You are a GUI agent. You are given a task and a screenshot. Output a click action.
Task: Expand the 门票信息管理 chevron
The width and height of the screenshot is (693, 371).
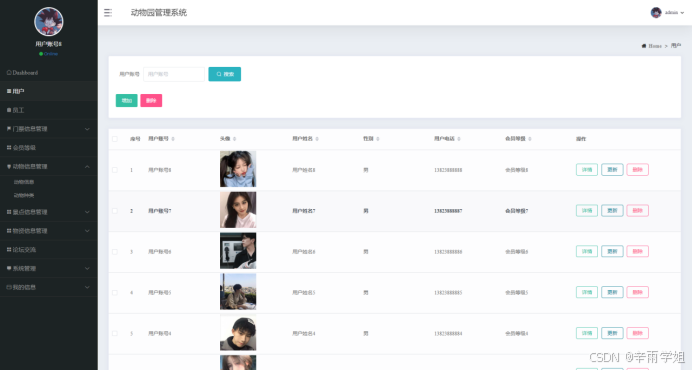87,129
